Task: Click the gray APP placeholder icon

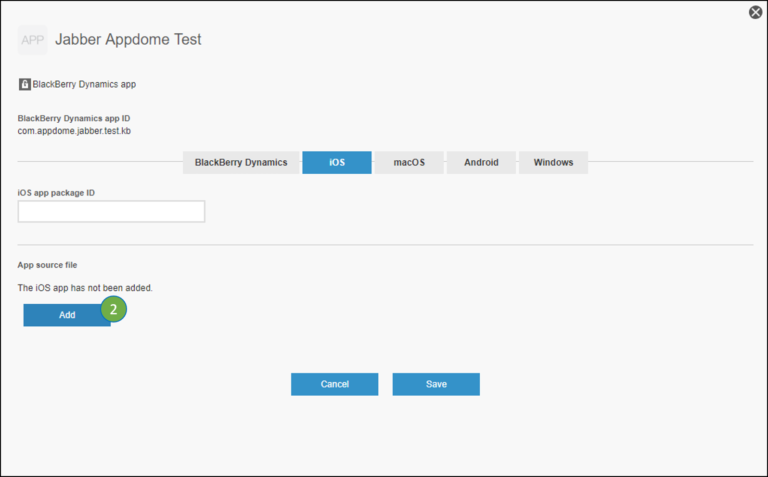Action: (x=32, y=40)
